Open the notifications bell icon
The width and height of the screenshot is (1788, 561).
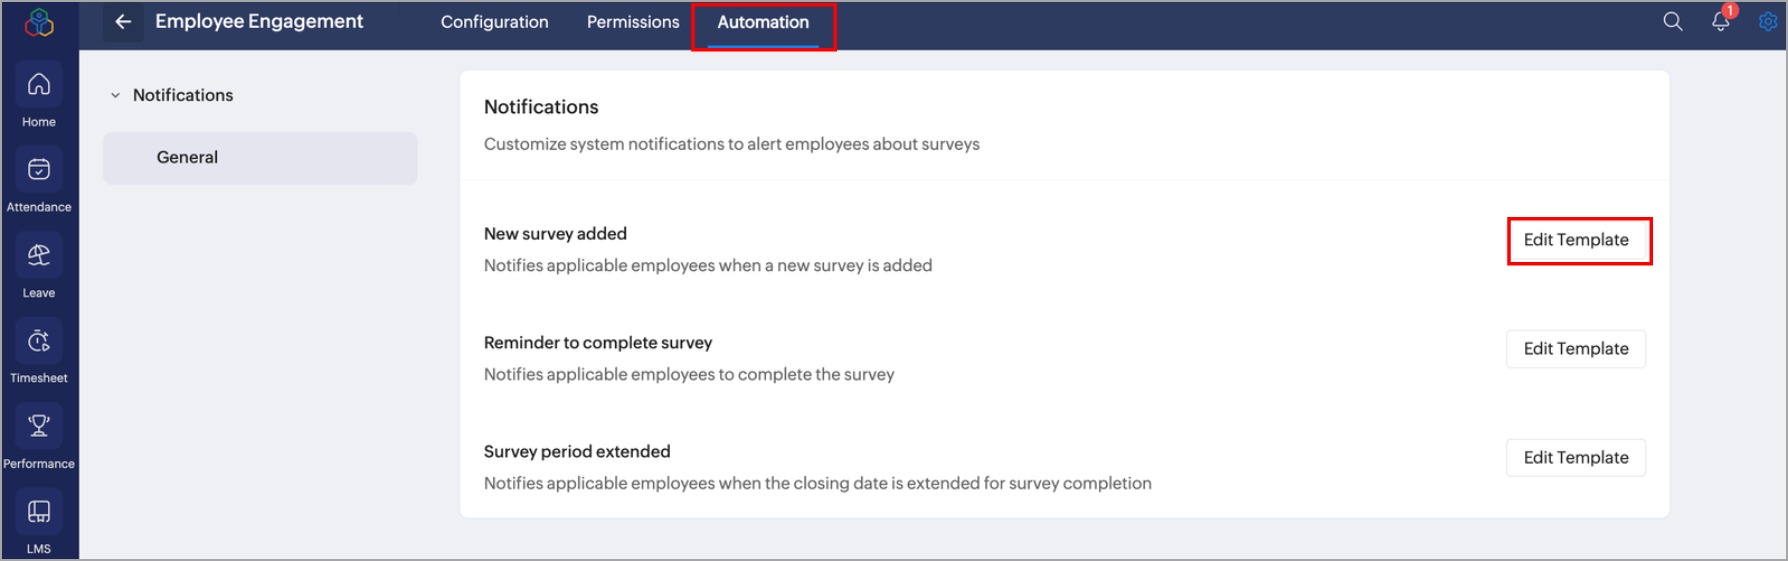pyautogui.click(x=1721, y=22)
